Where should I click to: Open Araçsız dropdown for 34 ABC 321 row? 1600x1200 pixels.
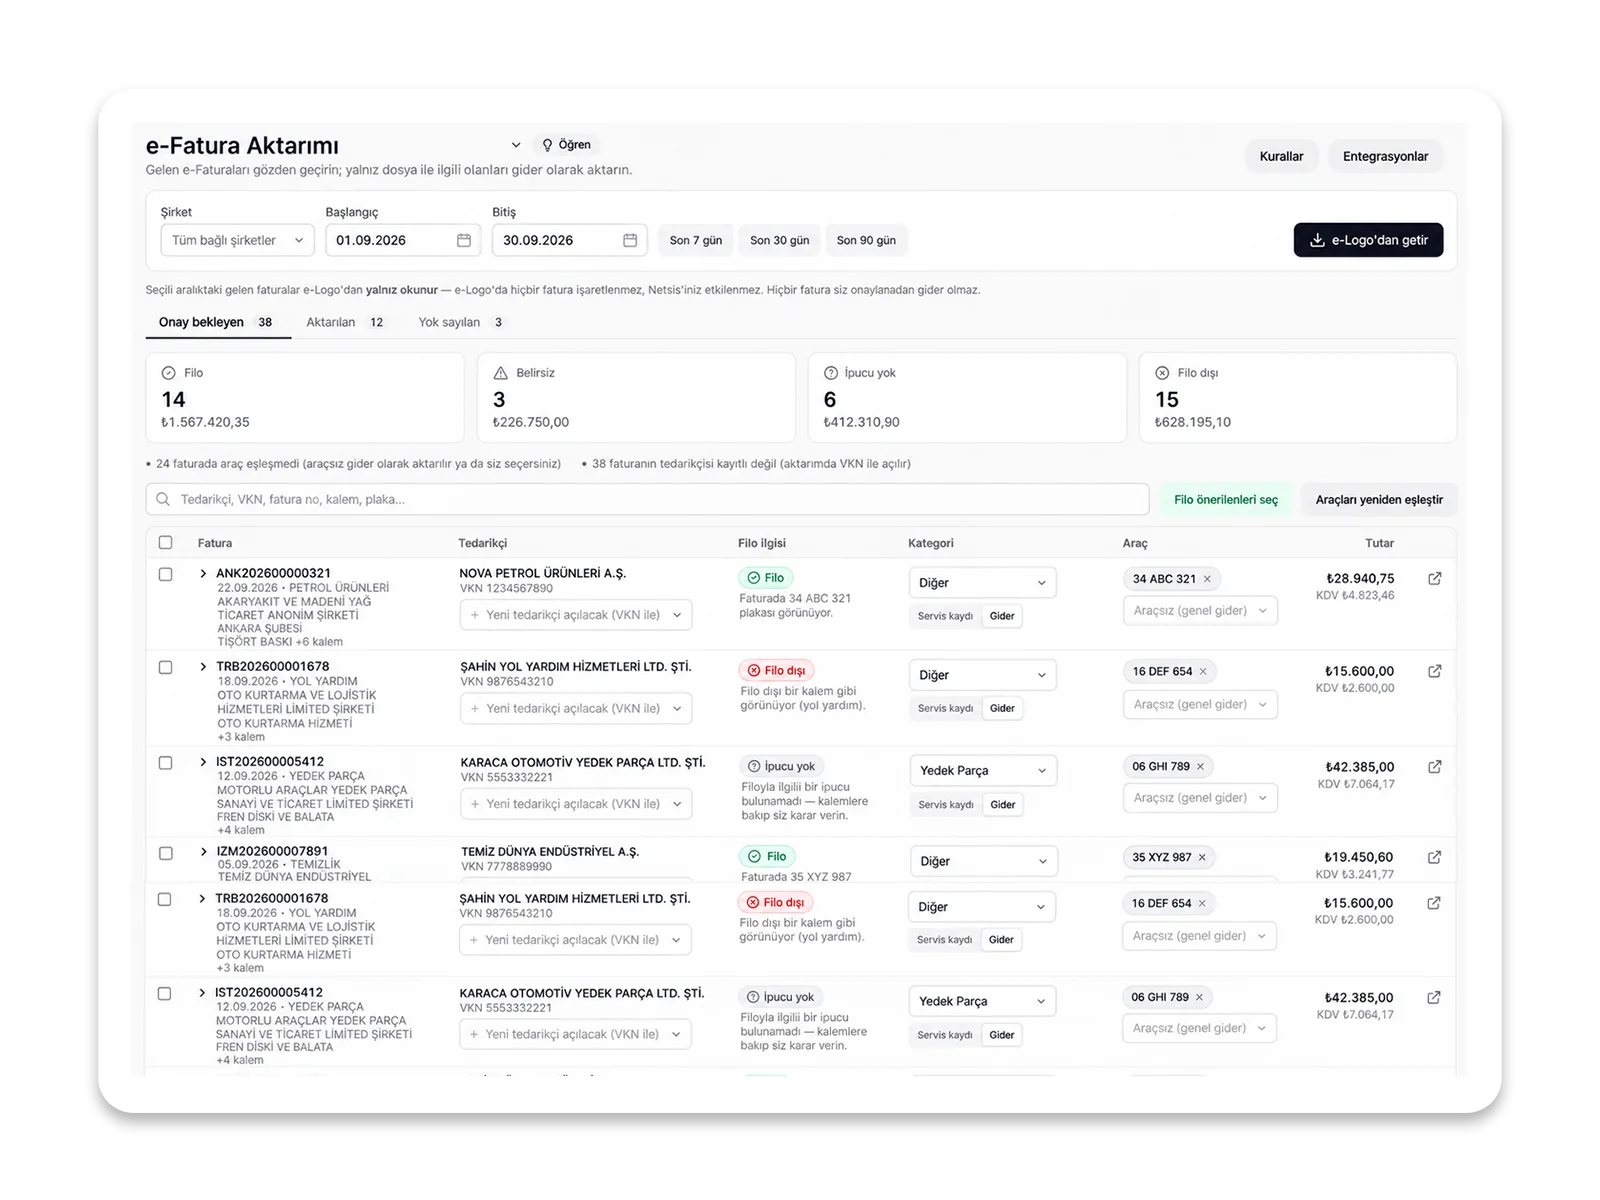(x=1200, y=610)
